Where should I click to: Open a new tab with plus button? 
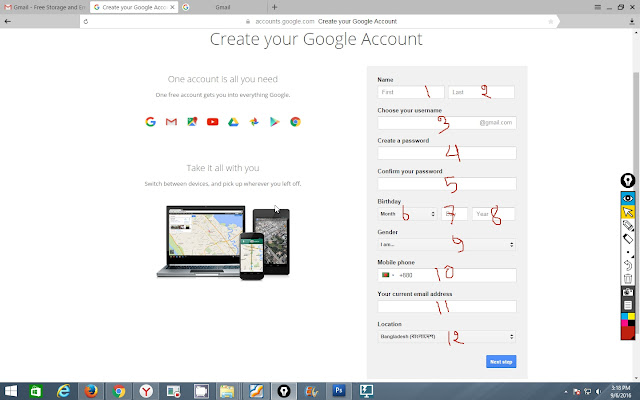coord(274,7)
